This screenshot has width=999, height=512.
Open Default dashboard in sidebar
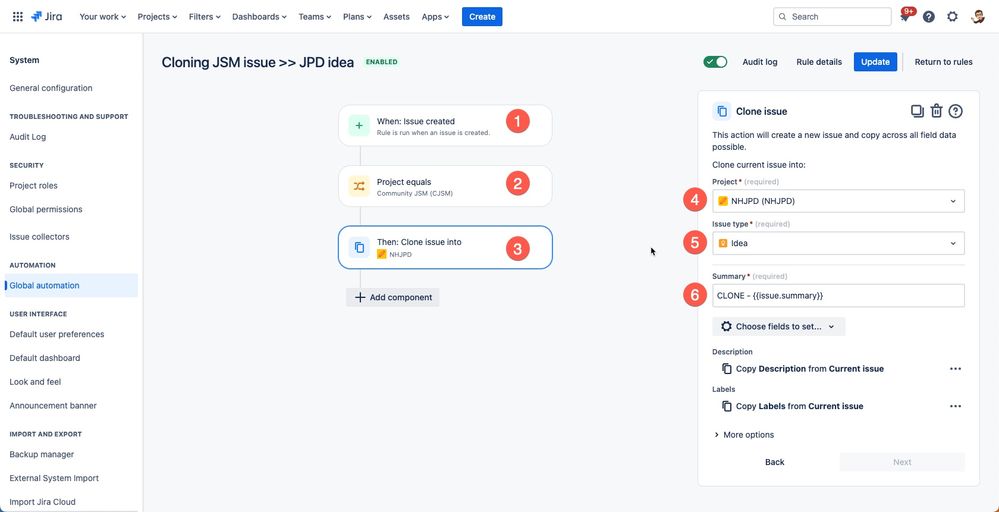tap(45, 358)
